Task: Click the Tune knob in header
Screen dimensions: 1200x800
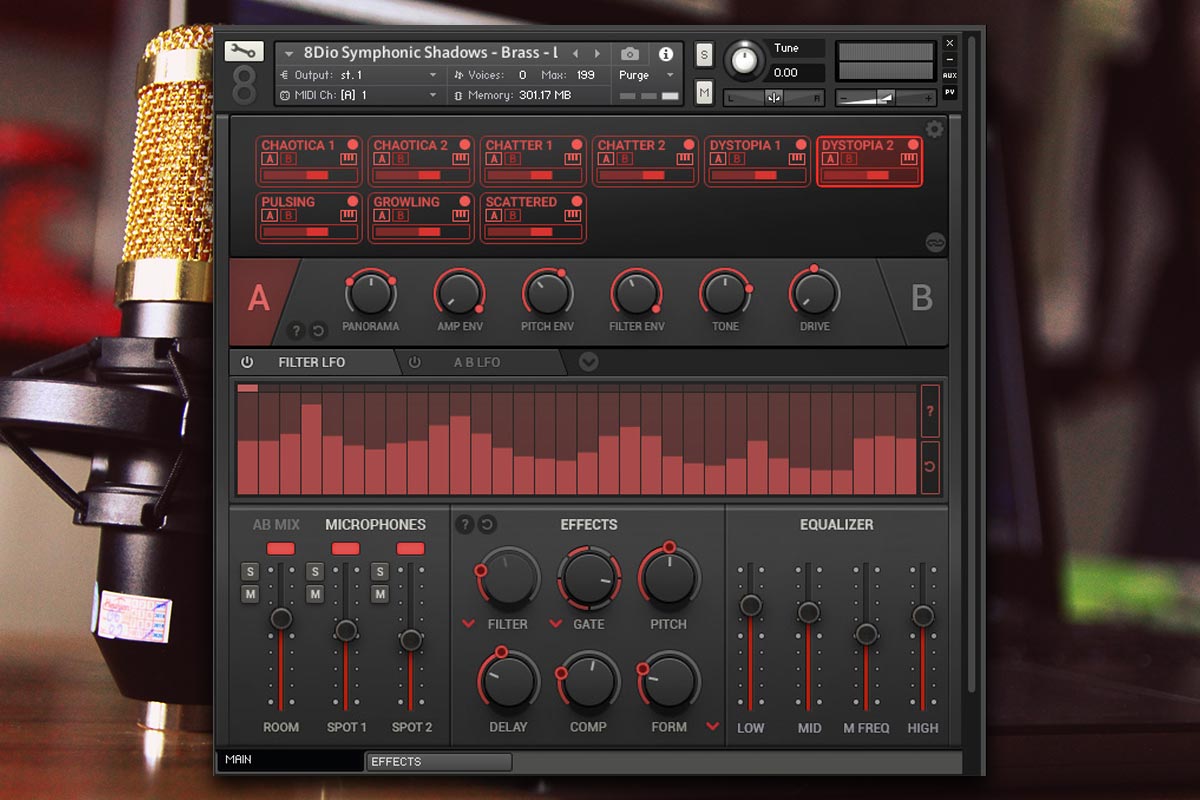Action: 744,61
